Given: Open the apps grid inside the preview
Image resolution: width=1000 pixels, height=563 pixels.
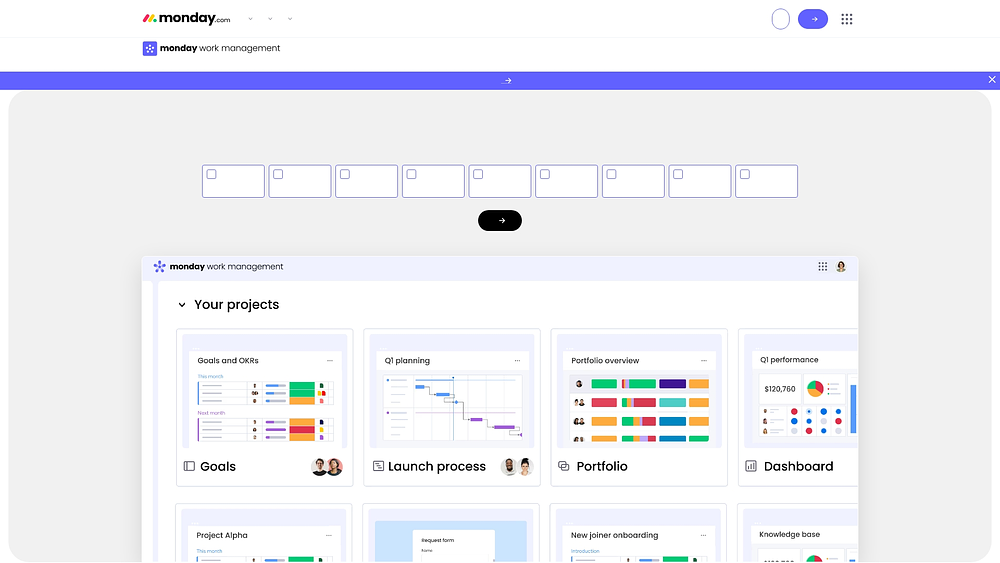Looking at the screenshot, I should [823, 267].
